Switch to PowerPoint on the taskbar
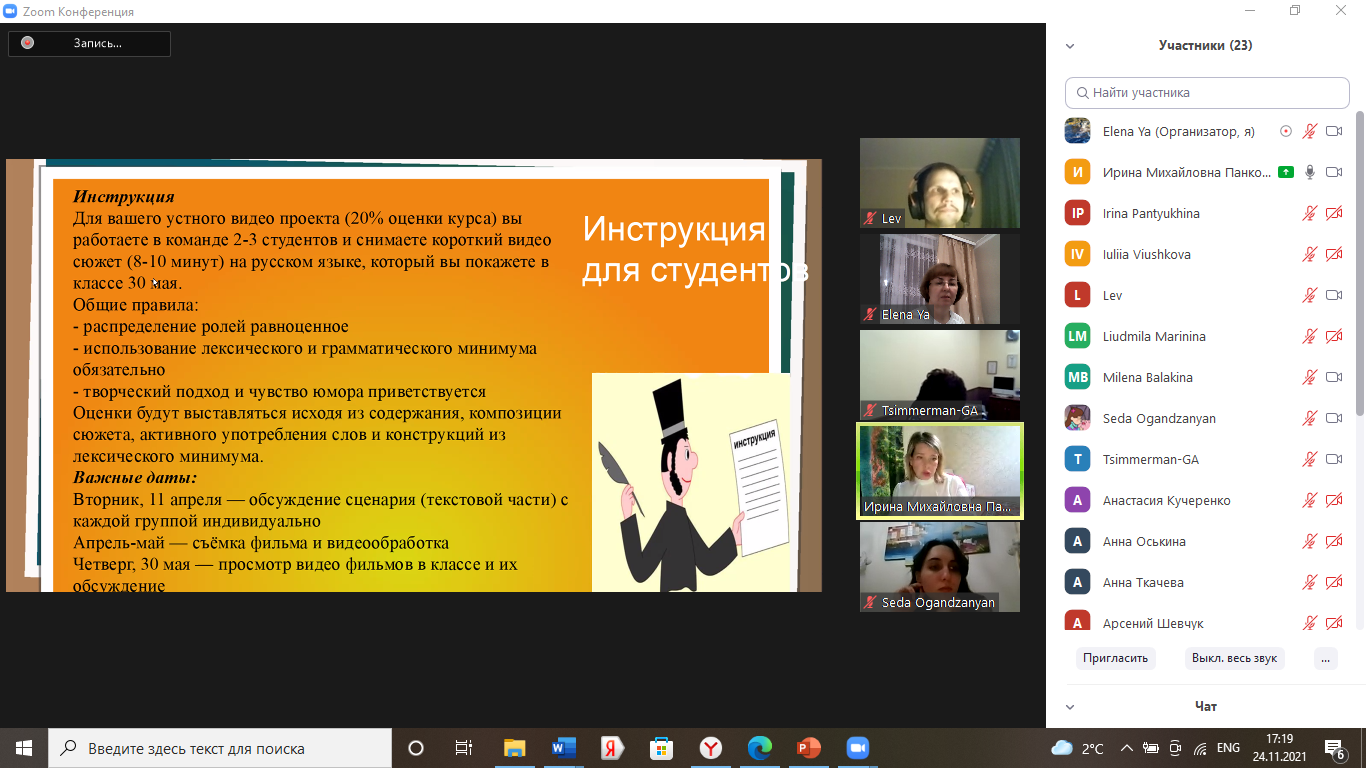This screenshot has width=1366, height=768. coord(808,748)
